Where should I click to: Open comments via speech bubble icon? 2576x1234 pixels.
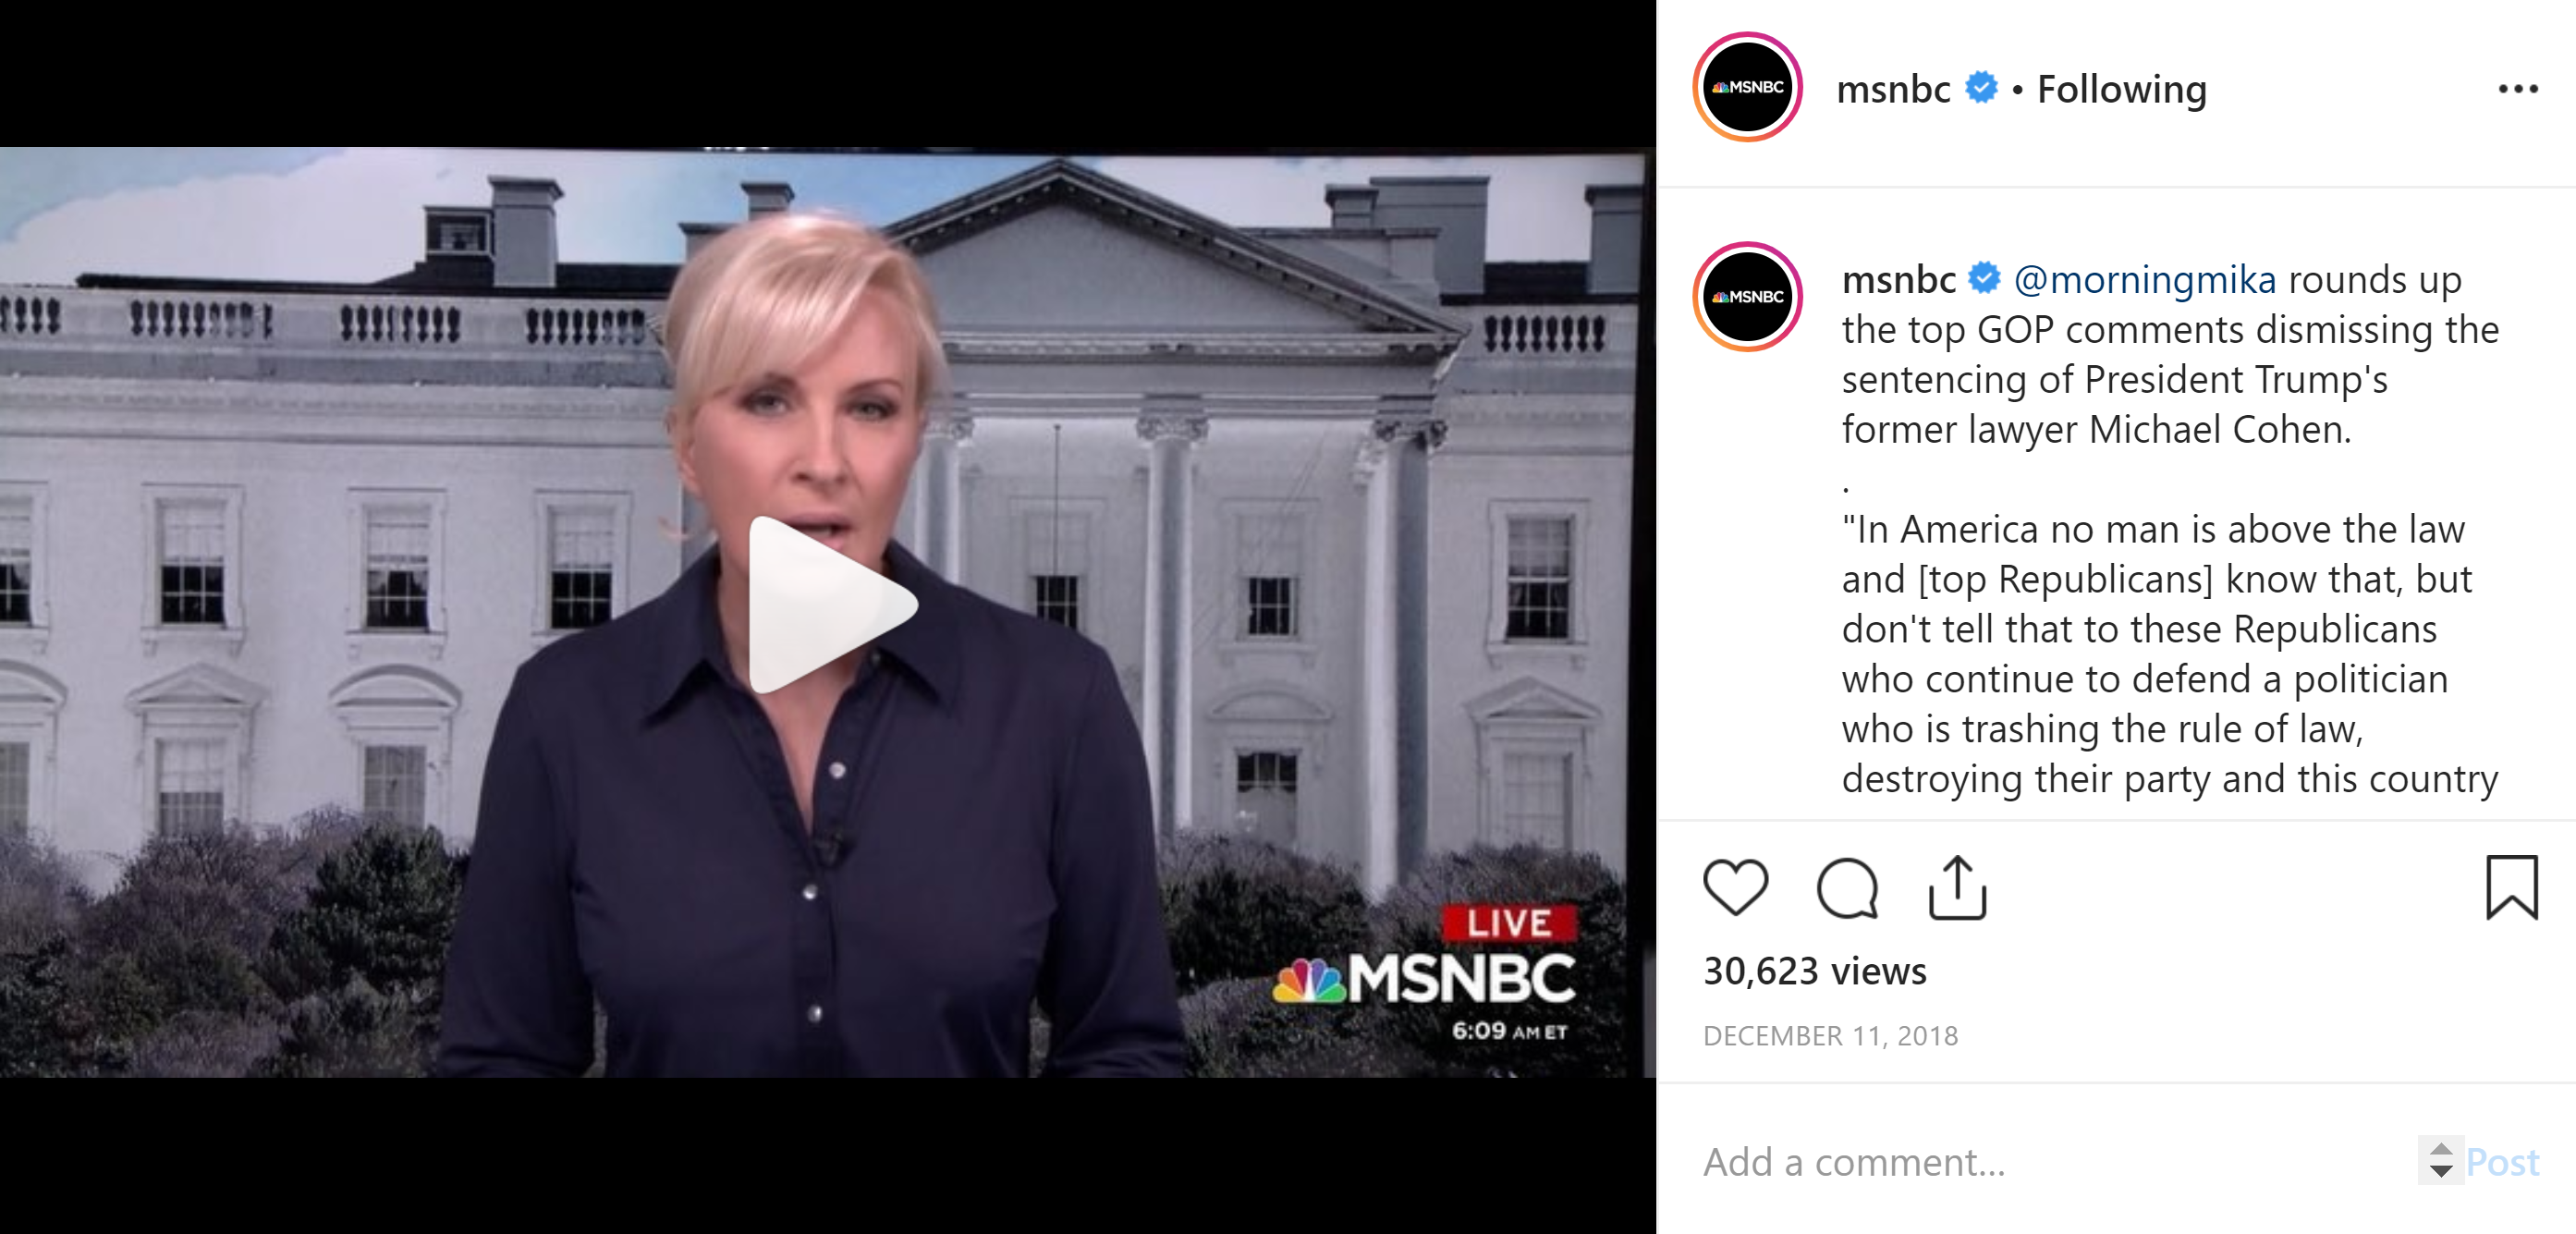click(1847, 887)
